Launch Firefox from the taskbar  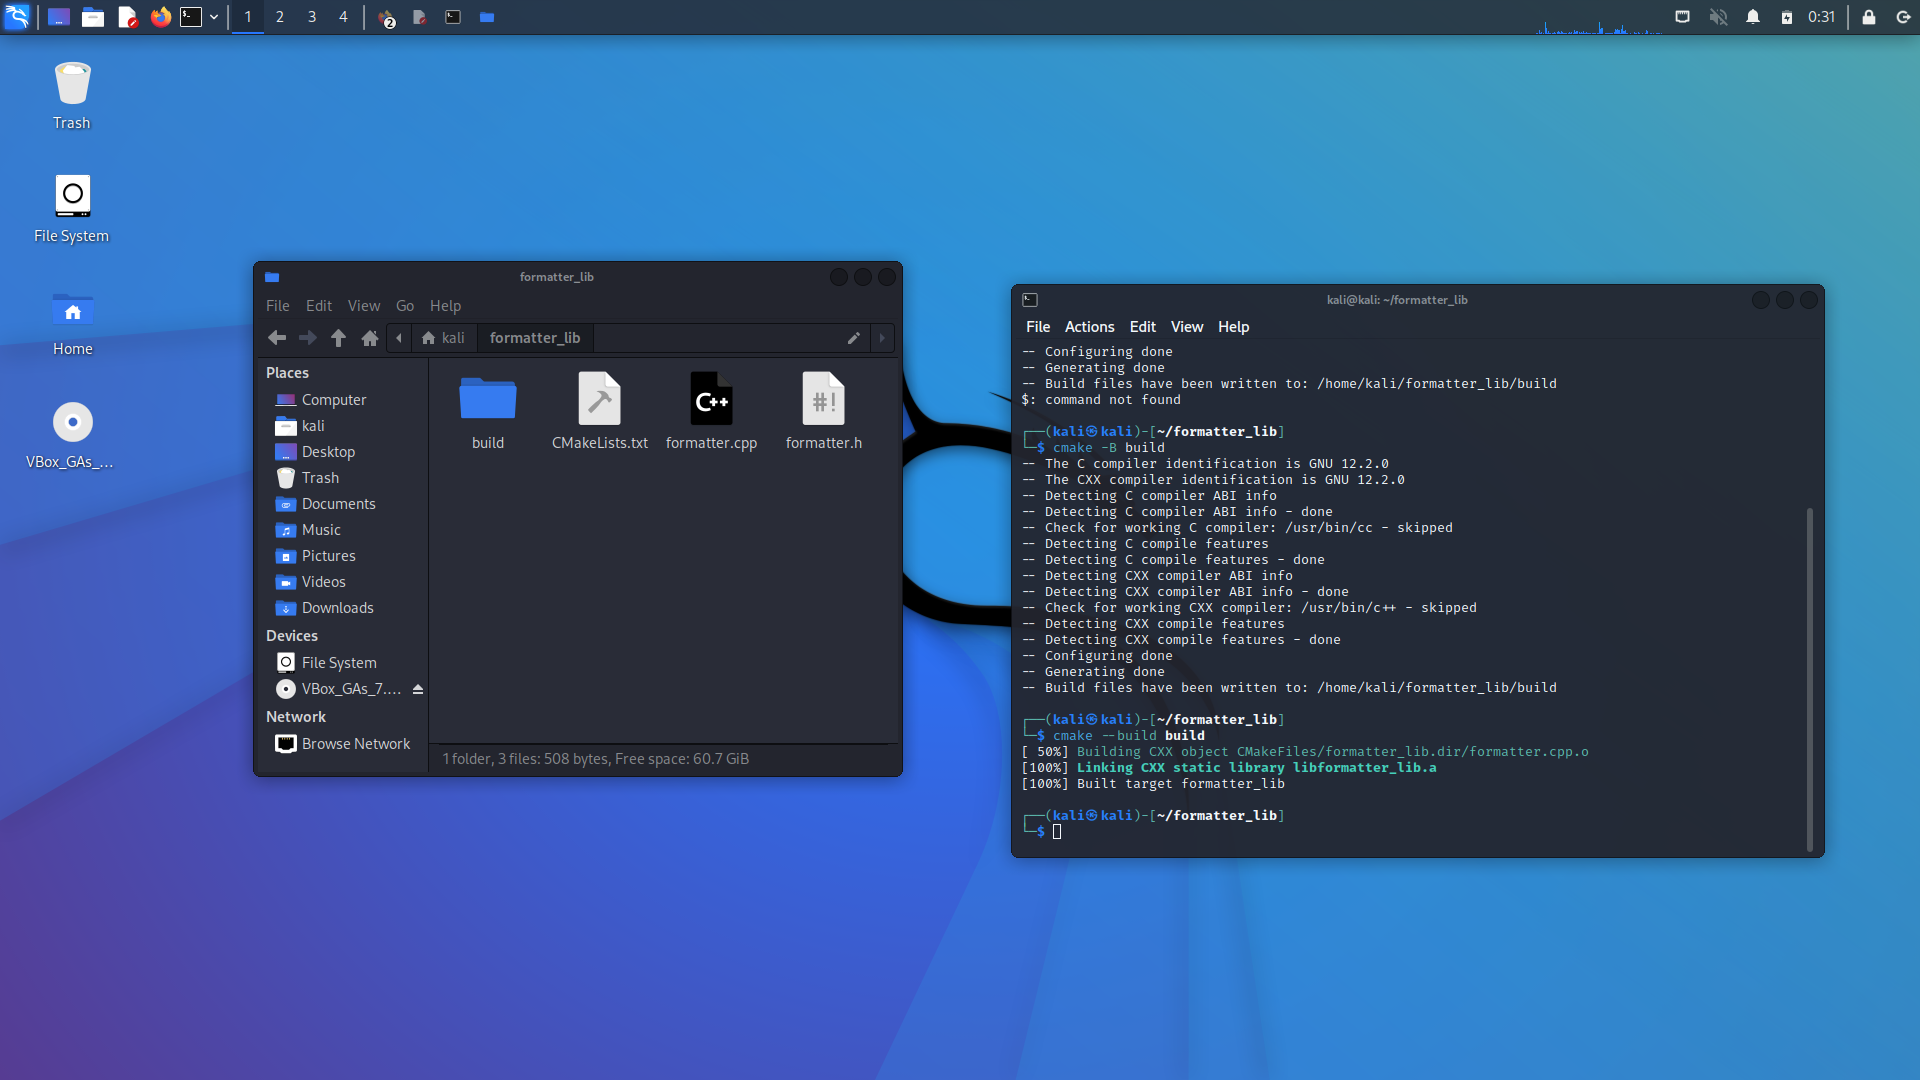point(161,17)
